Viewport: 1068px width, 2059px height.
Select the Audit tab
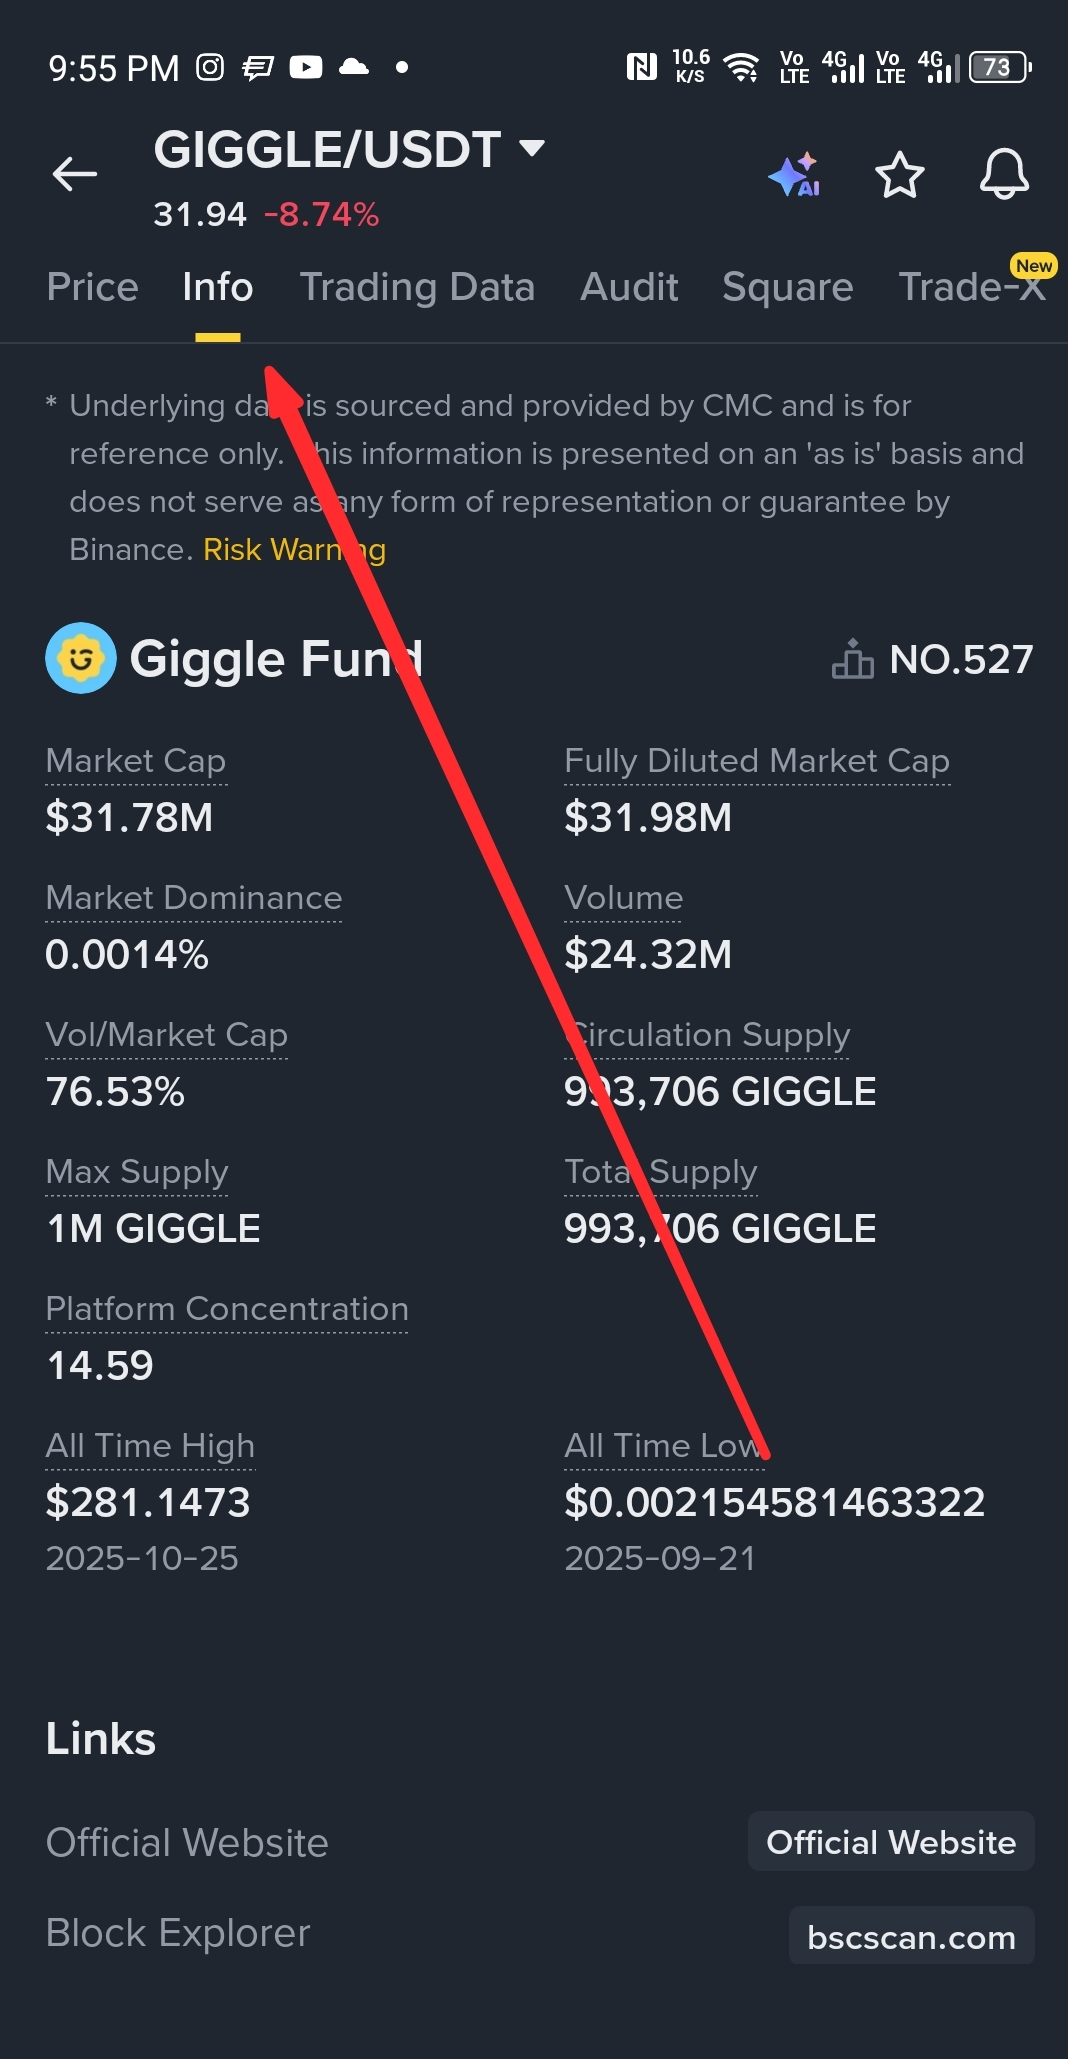click(629, 287)
